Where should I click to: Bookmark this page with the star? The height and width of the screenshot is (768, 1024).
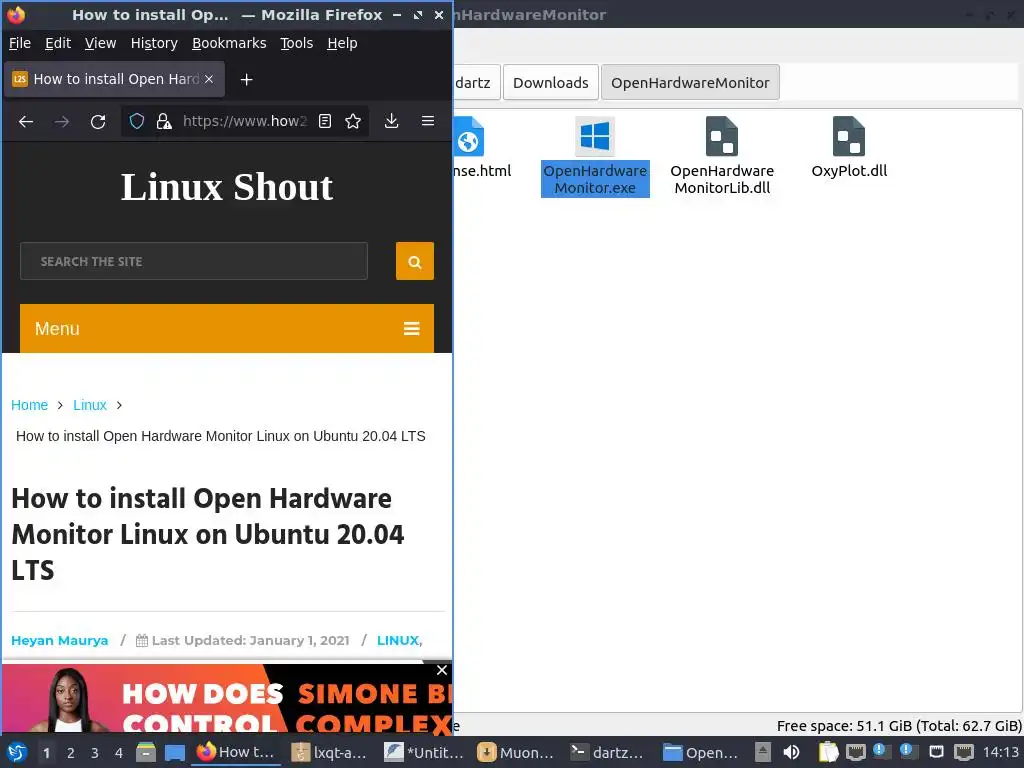(353, 121)
